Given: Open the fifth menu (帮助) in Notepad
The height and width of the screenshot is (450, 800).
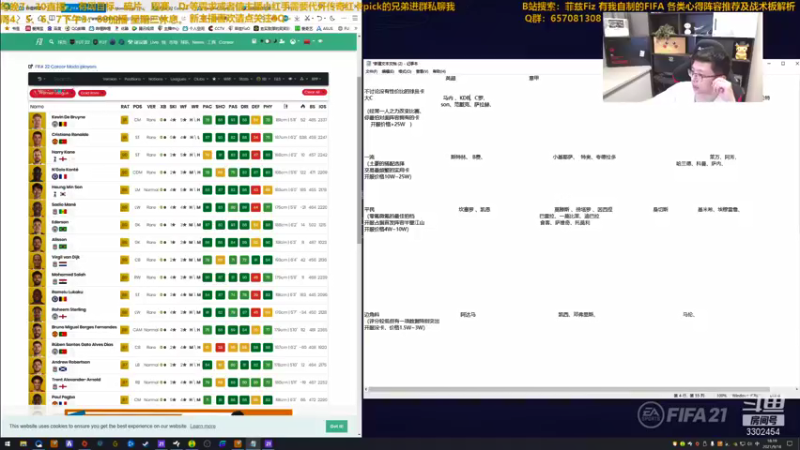Looking at the screenshot, I should pyautogui.click(x=439, y=71).
